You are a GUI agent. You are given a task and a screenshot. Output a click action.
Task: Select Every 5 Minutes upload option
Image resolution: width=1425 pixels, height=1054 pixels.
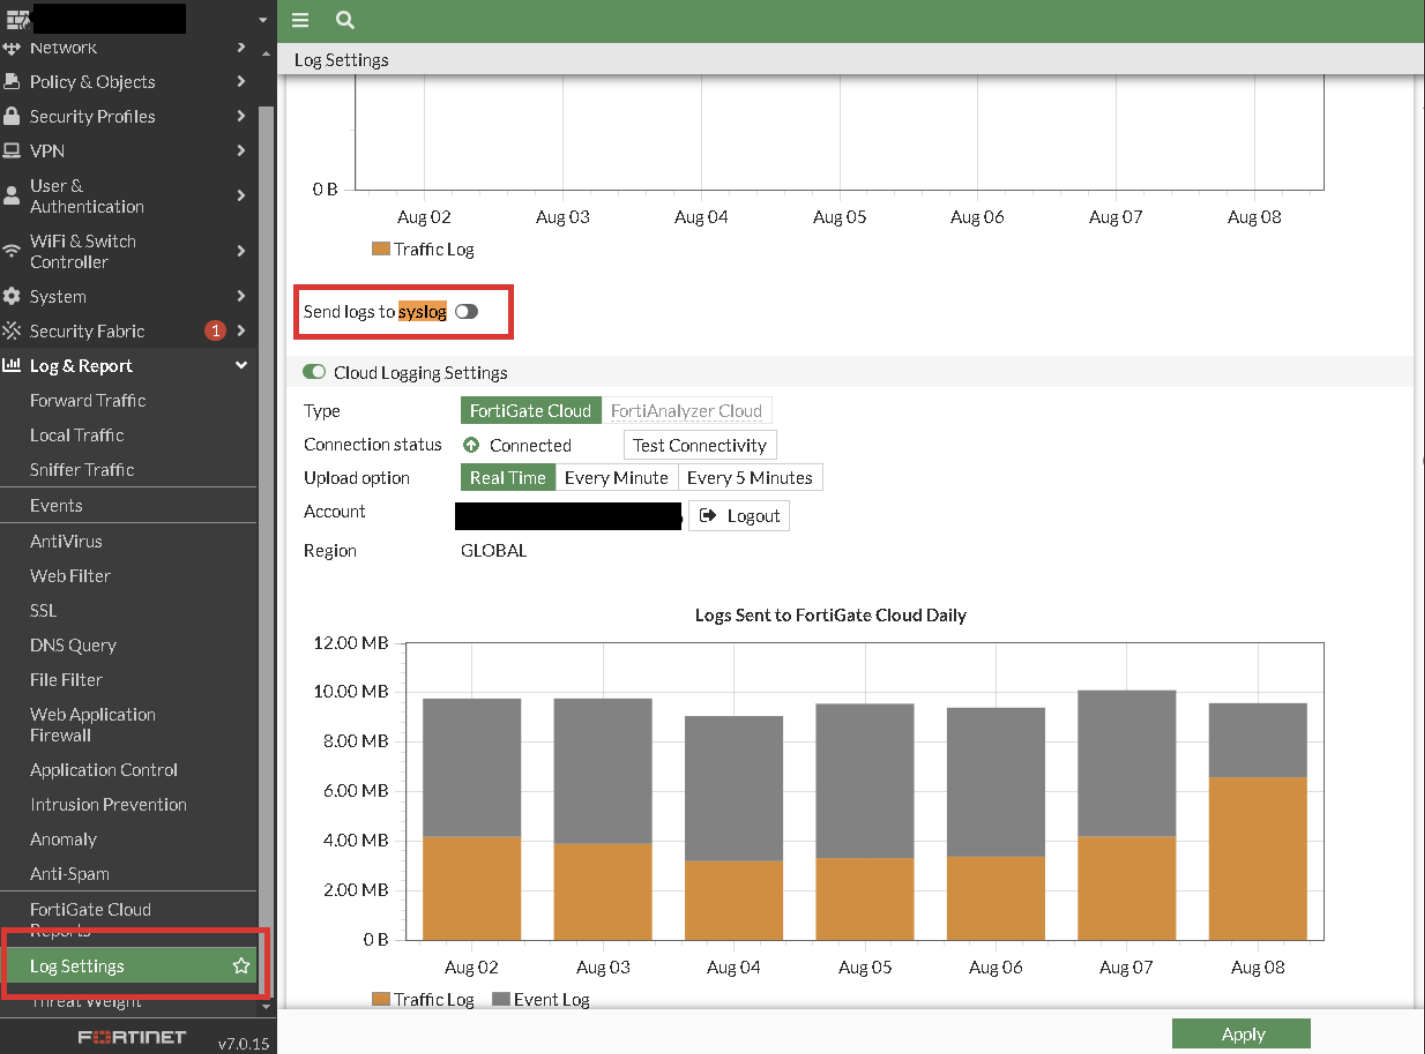pyautogui.click(x=749, y=478)
